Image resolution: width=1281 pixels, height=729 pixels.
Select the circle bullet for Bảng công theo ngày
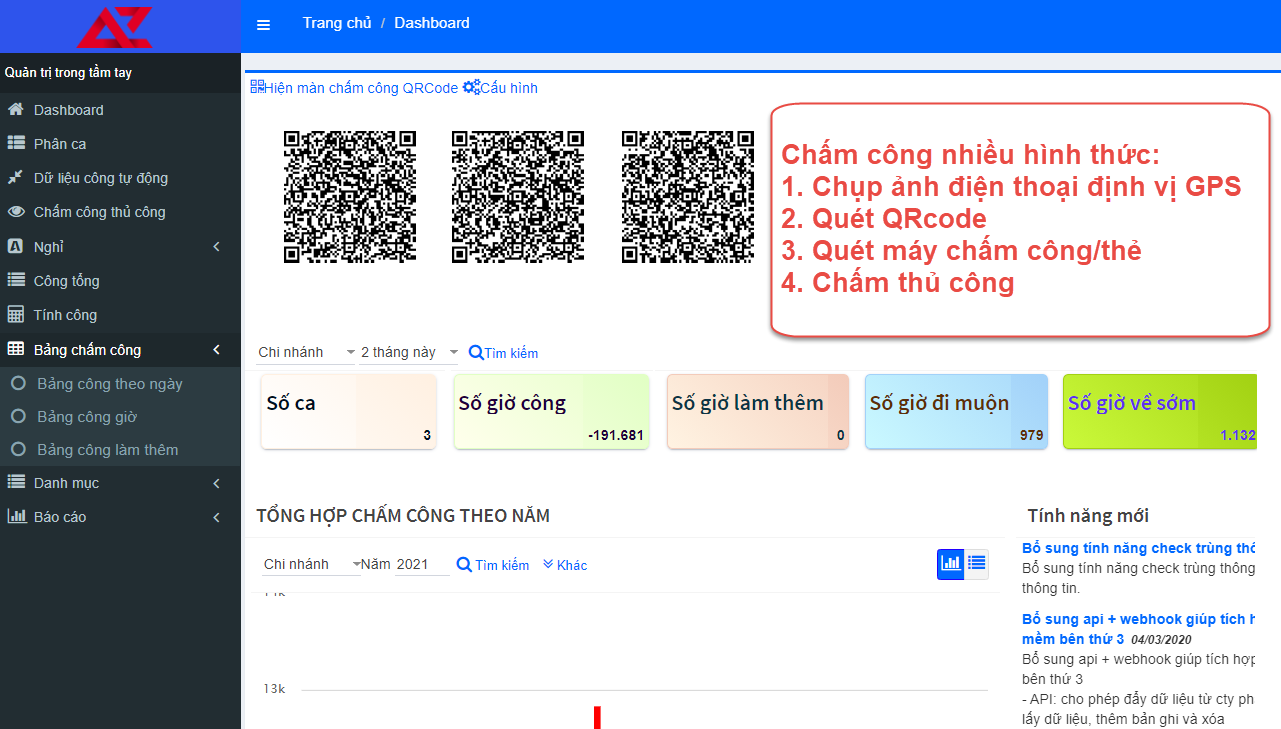tap(17, 383)
